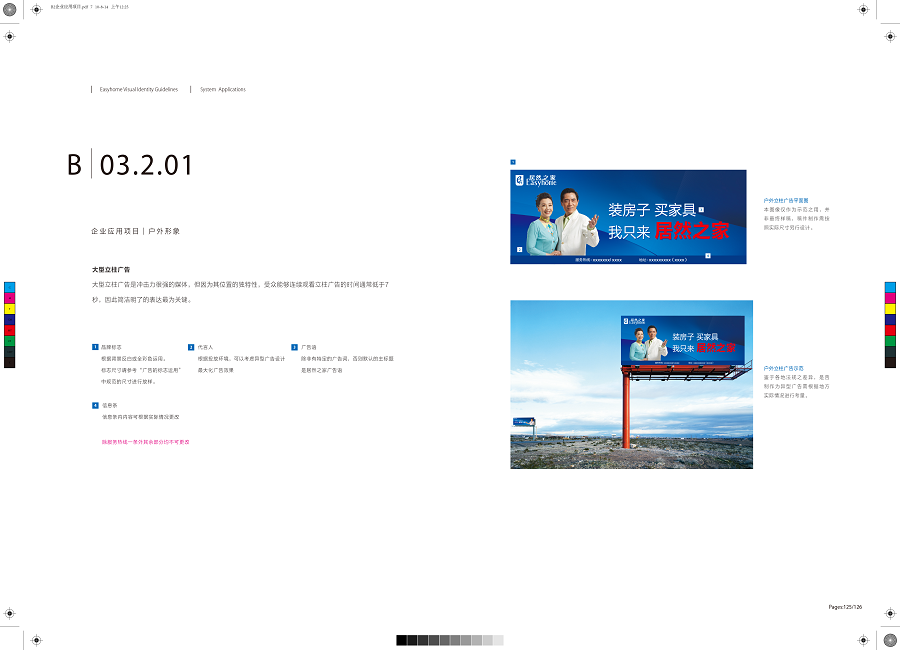The height and width of the screenshot is (650, 900).
Task: Click the header text "Easyhome Visual Identity Guidelines"
Action: tap(139, 89)
